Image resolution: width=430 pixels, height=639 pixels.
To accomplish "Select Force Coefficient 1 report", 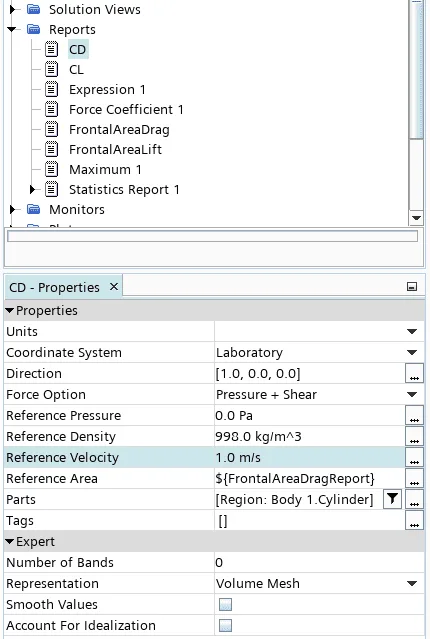I will pos(126,109).
